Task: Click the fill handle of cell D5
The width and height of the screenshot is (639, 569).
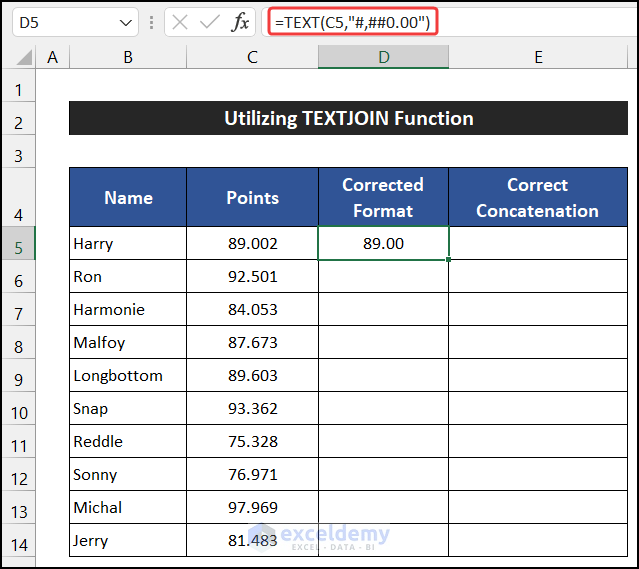Action: [x=449, y=260]
